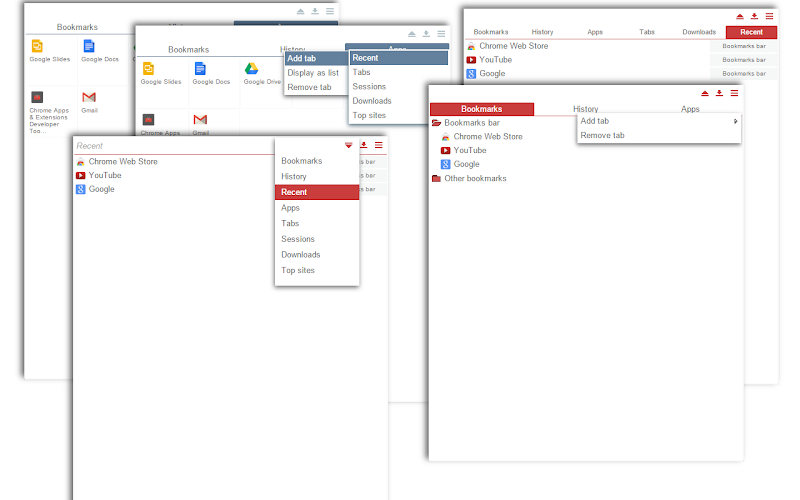Select Sessions in the red dropdown list

click(x=317, y=239)
